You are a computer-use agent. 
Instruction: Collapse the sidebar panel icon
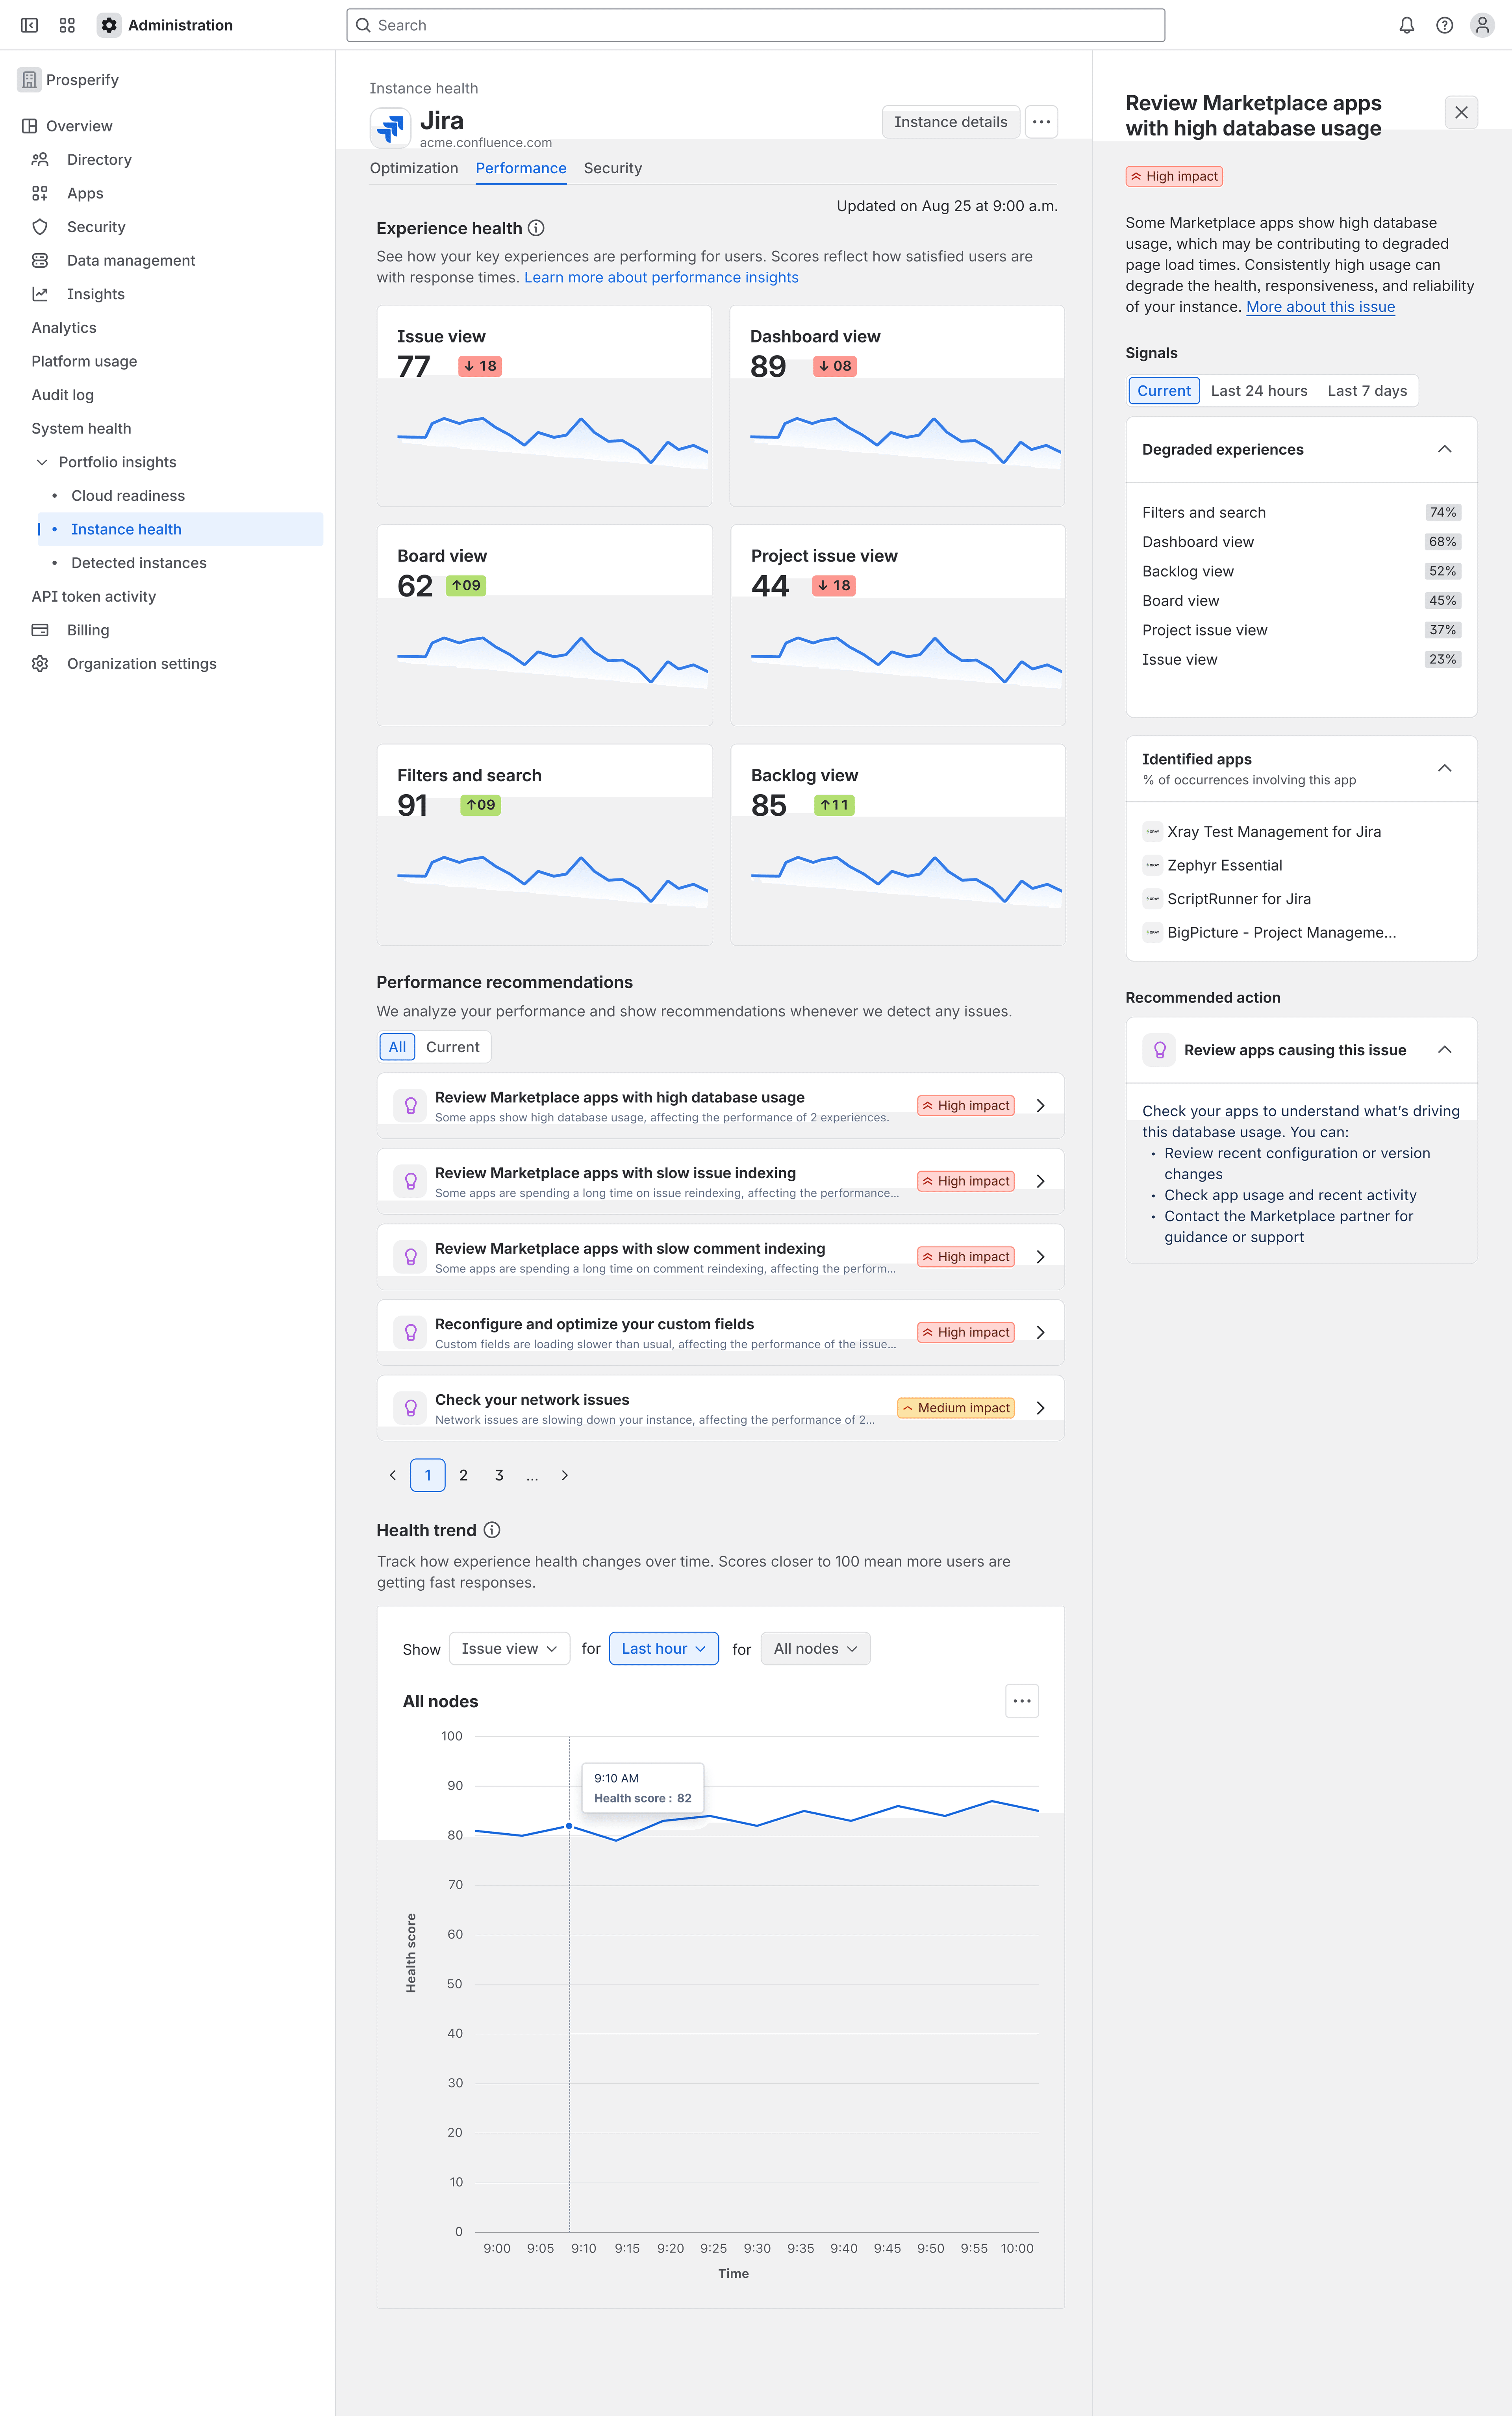[x=30, y=25]
